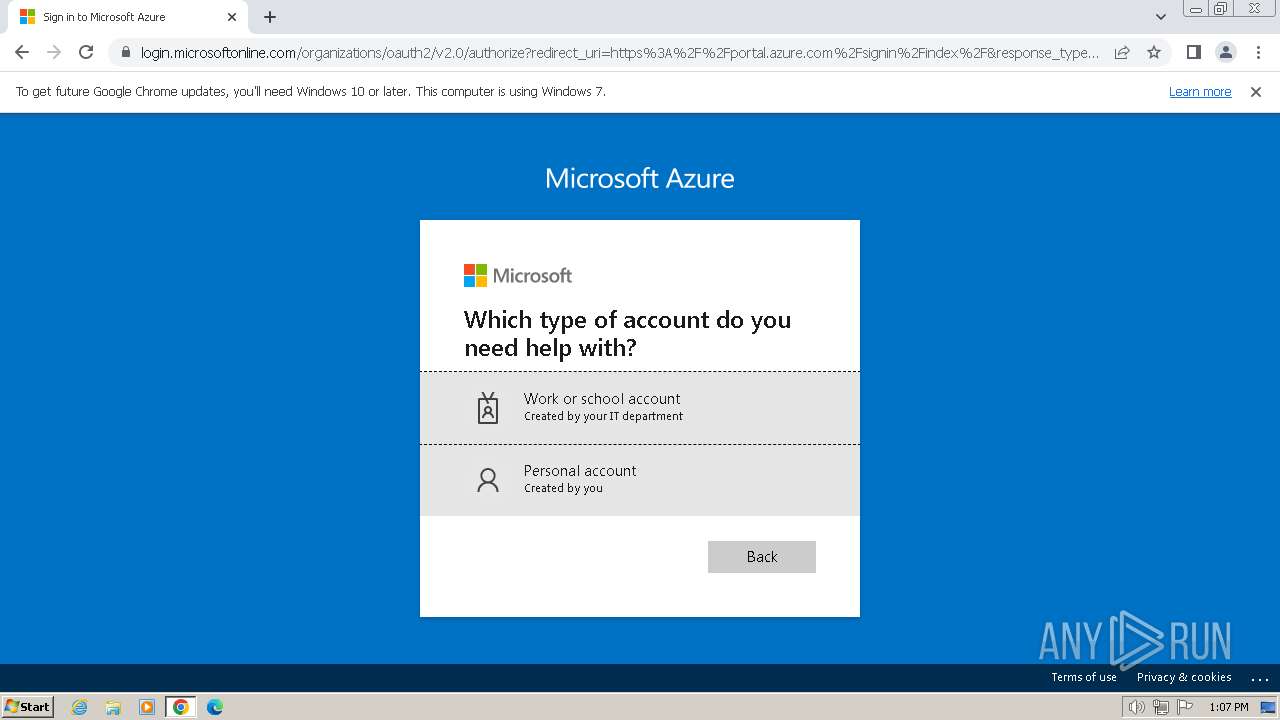This screenshot has height=720, width=1280.
Task: Go back using browser back arrow
Action: tap(22, 52)
